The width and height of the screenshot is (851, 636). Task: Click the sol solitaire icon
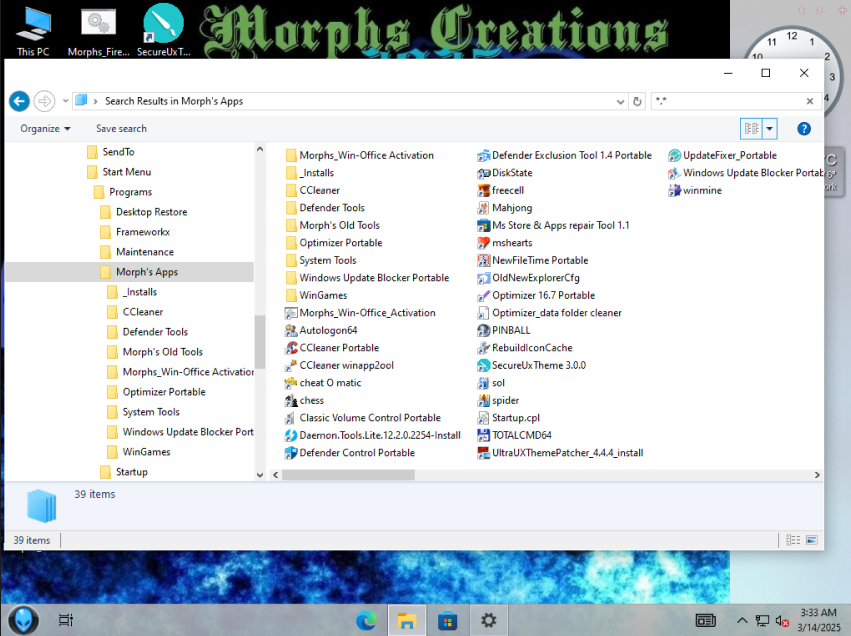[x=483, y=383]
